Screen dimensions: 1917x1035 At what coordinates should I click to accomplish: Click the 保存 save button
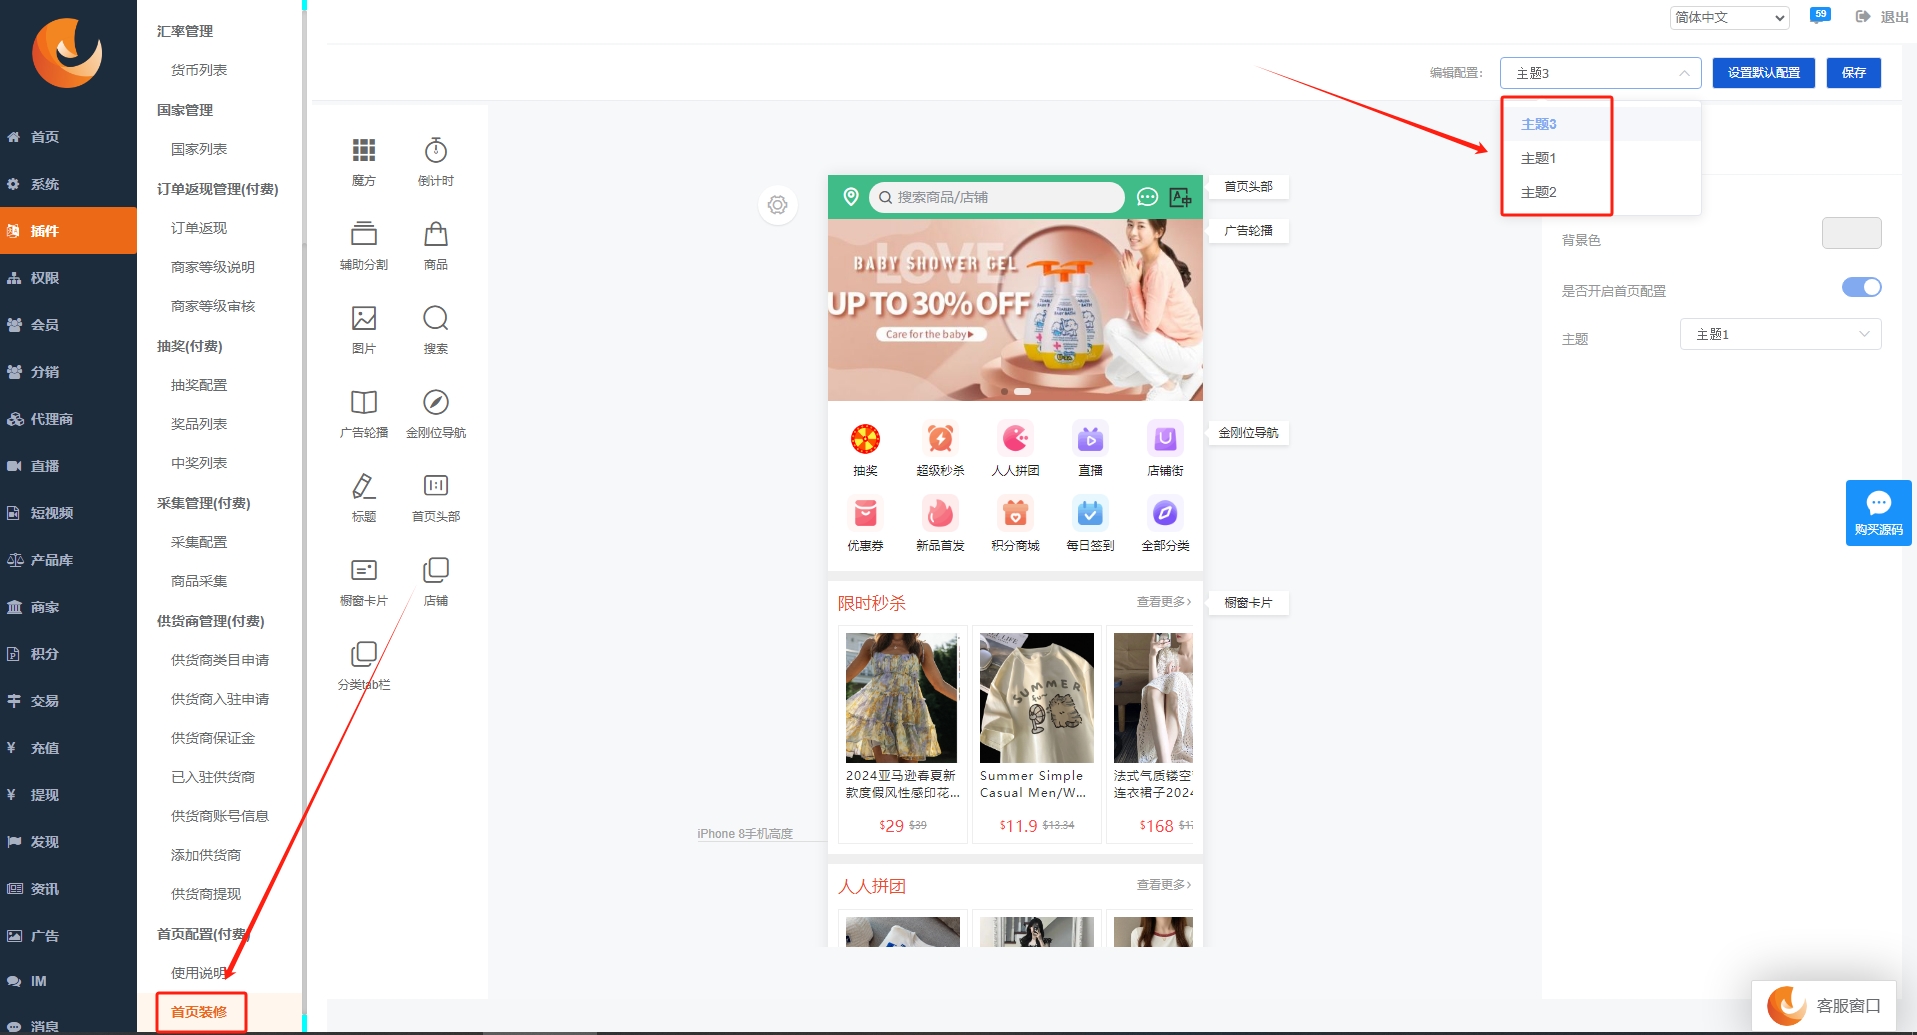click(x=1853, y=73)
